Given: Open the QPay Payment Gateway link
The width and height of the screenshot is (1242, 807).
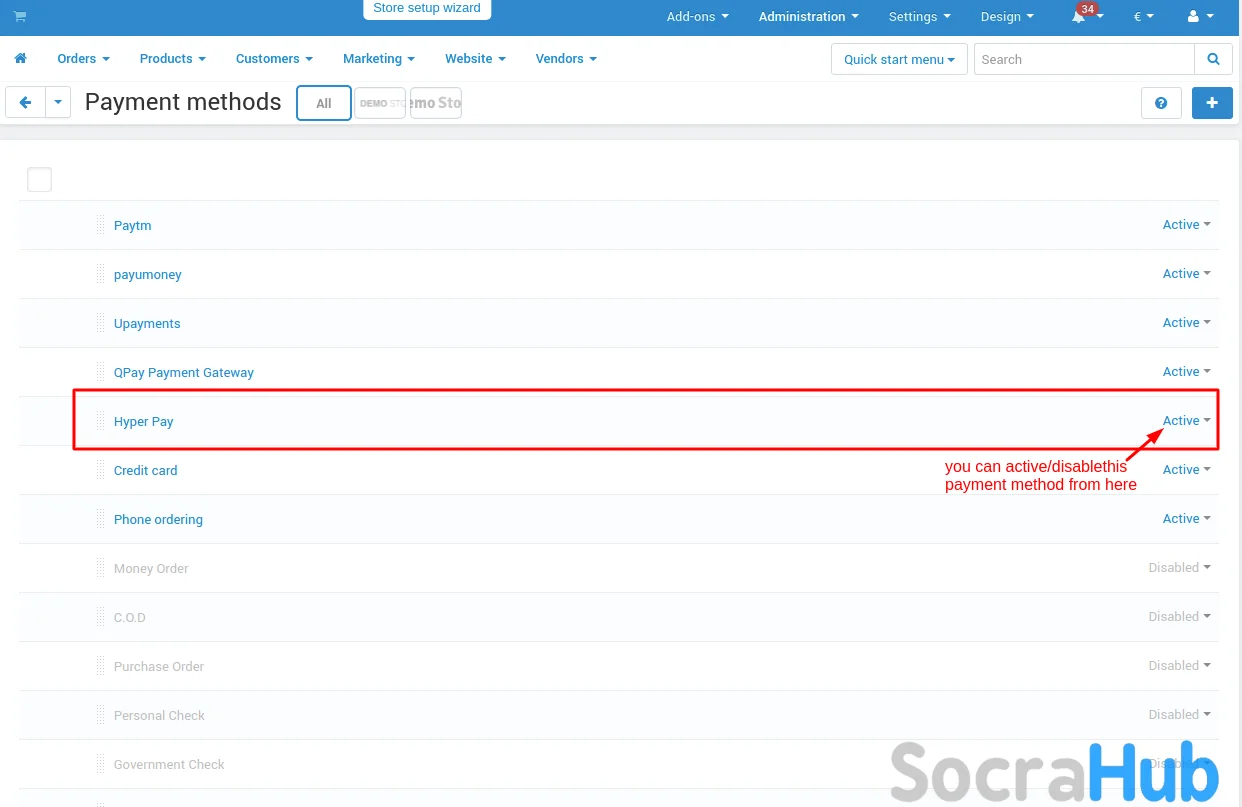Looking at the screenshot, I should click(x=184, y=373).
